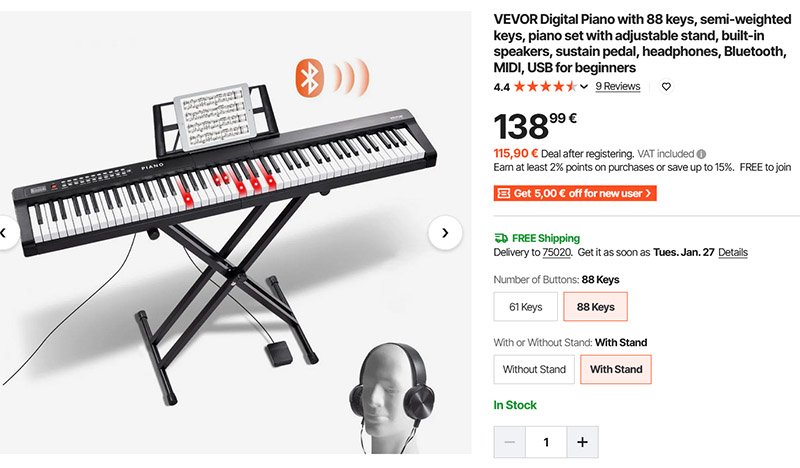Show previous product image arrow
800x468 pixels.
pyautogui.click(x=4, y=233)
